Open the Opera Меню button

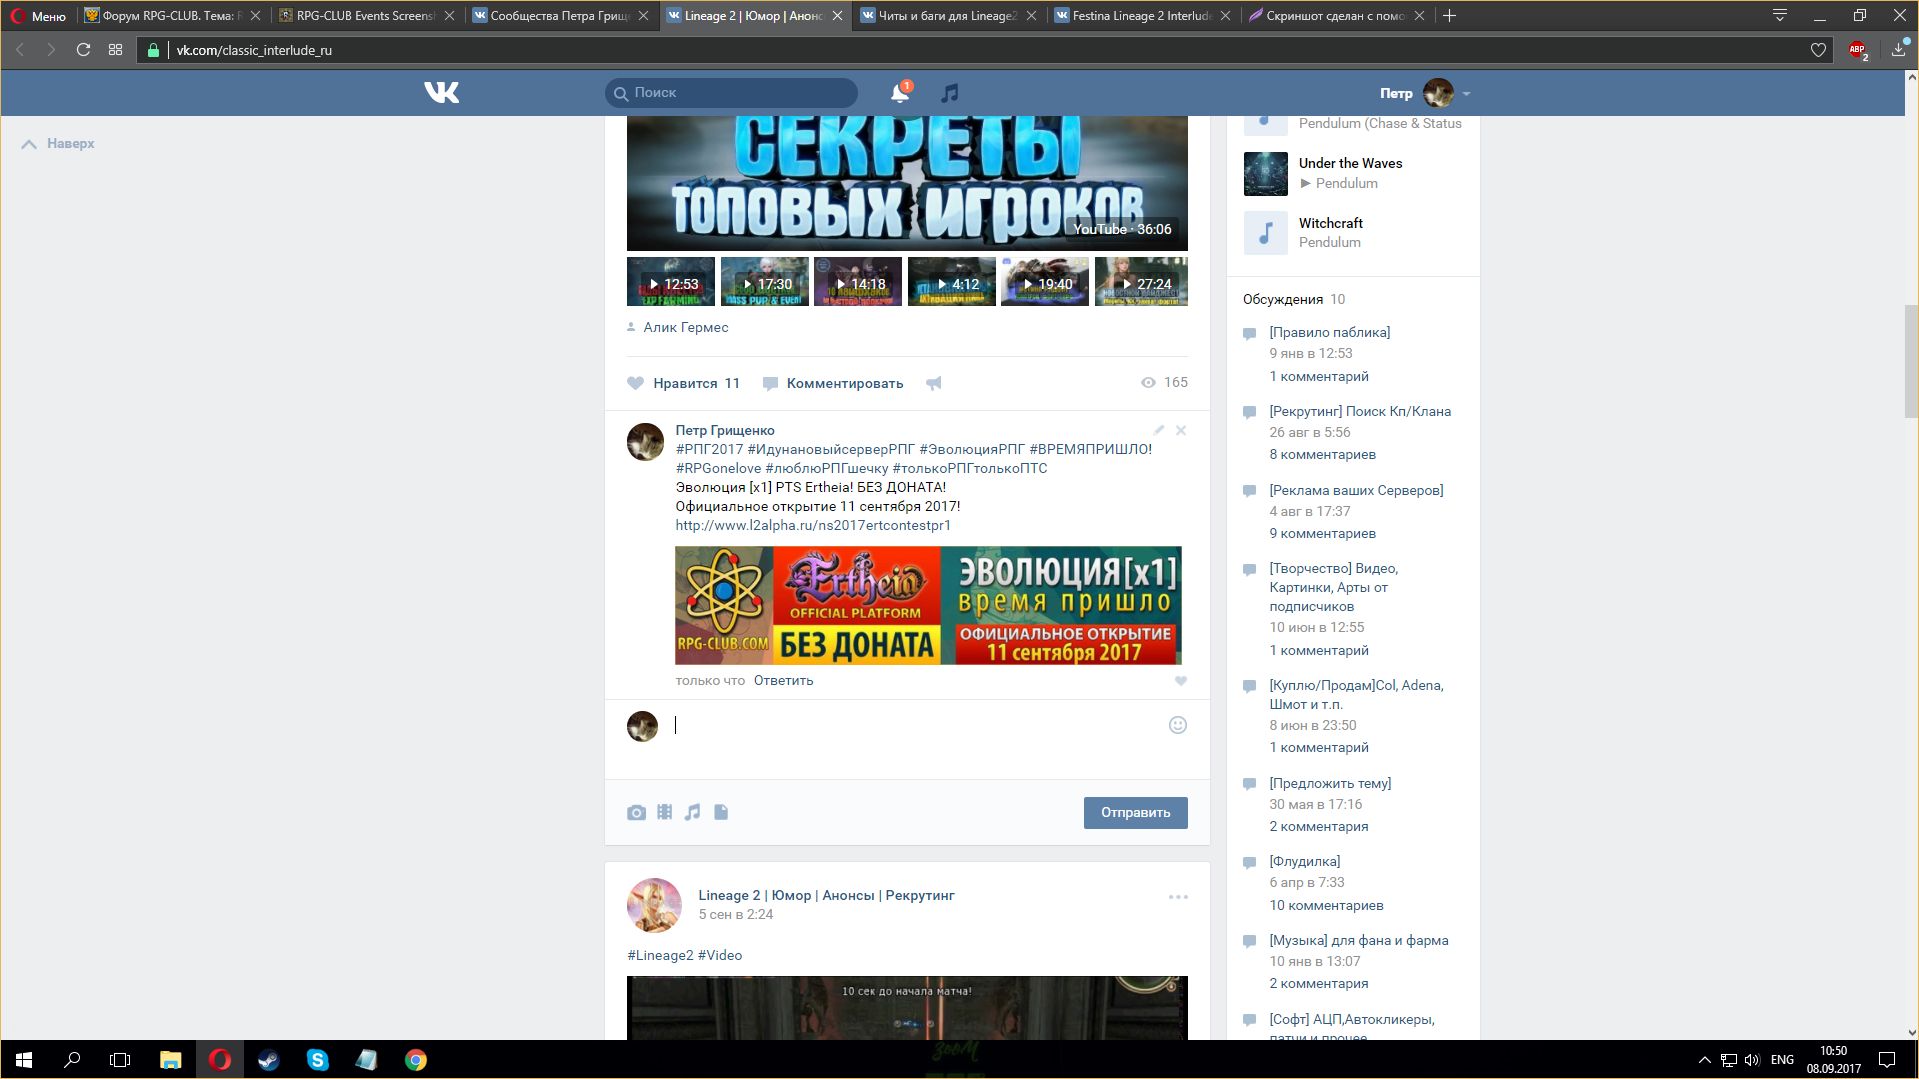click(x=38, y=15)
